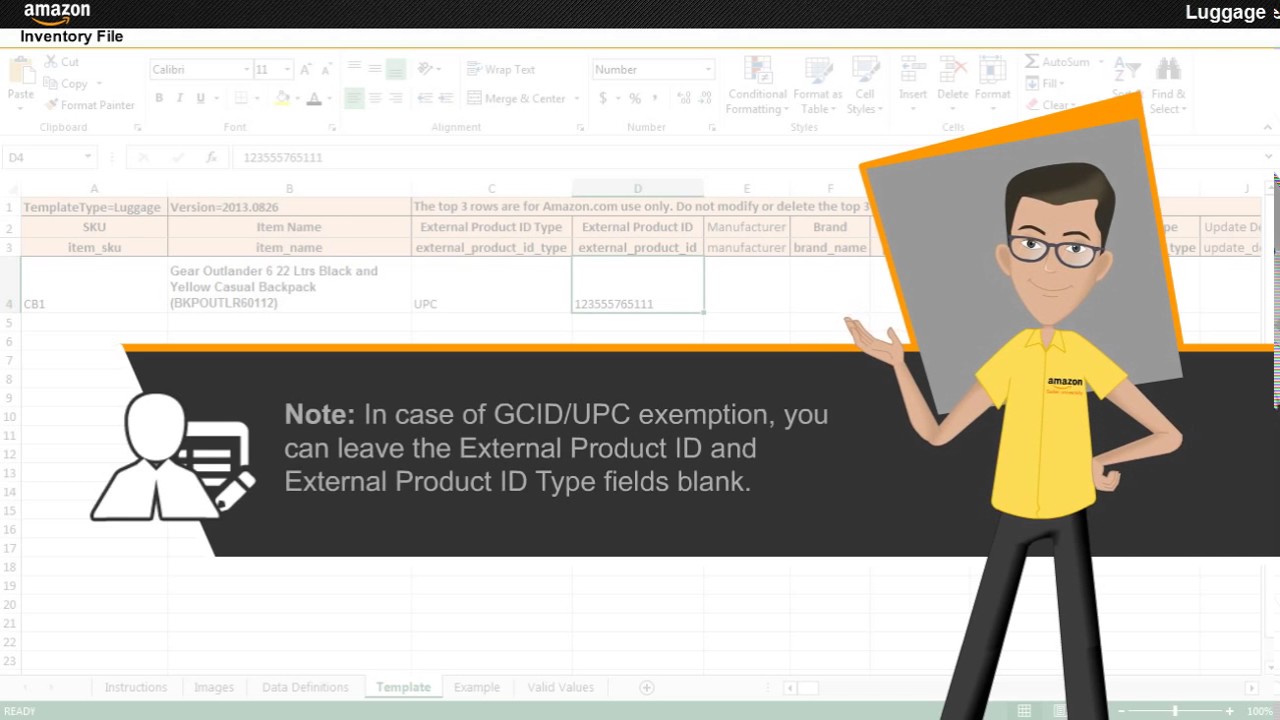Screen dimensions: 1280x720
Task: Apply cell borders using the borders icon
Action: click(x=241, y=98)
